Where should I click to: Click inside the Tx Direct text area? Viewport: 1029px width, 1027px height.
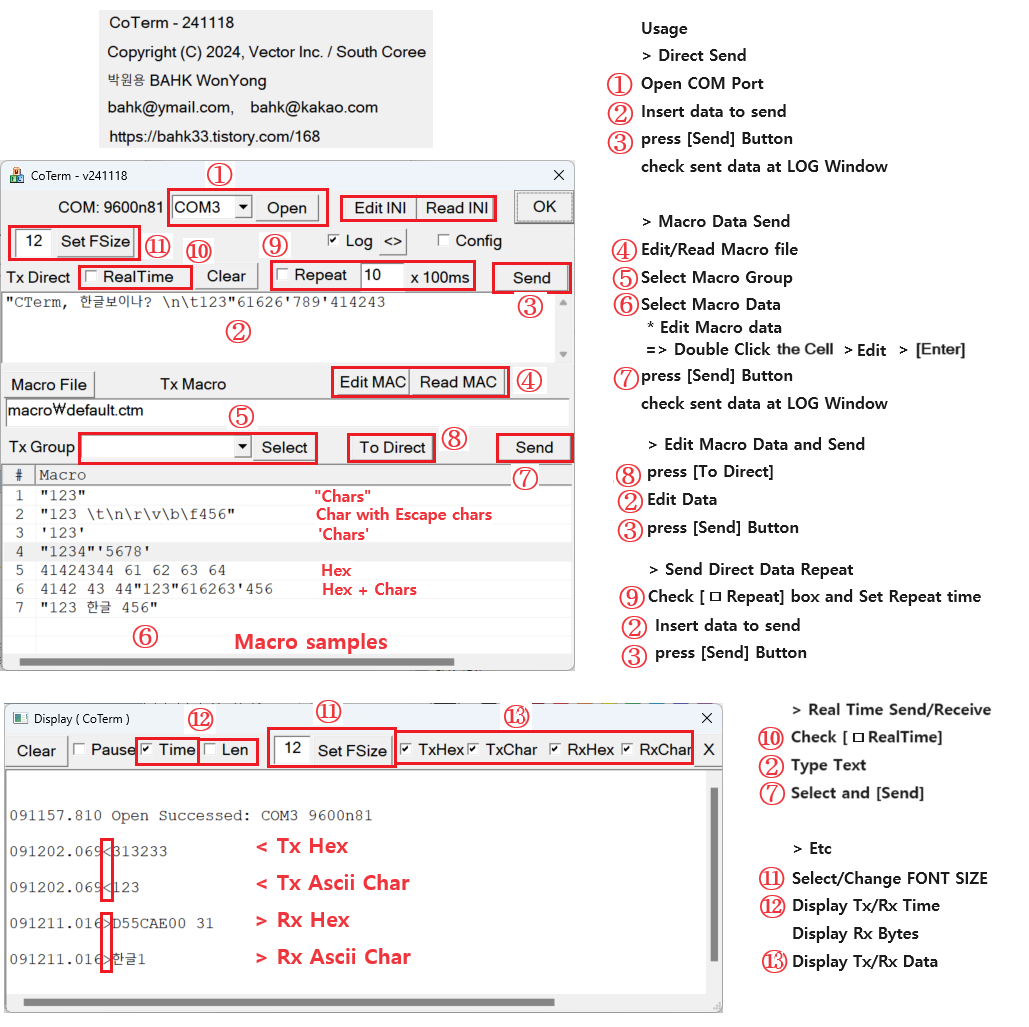[279, 326]
